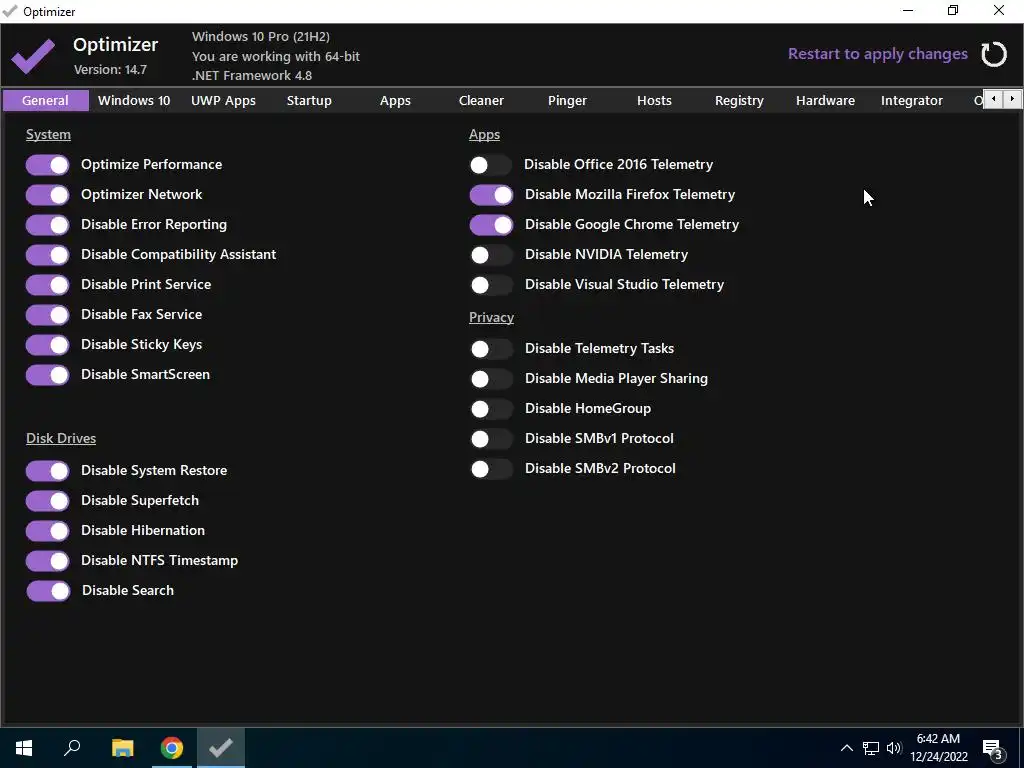Enable Disable Media Player Sharing

491,379
